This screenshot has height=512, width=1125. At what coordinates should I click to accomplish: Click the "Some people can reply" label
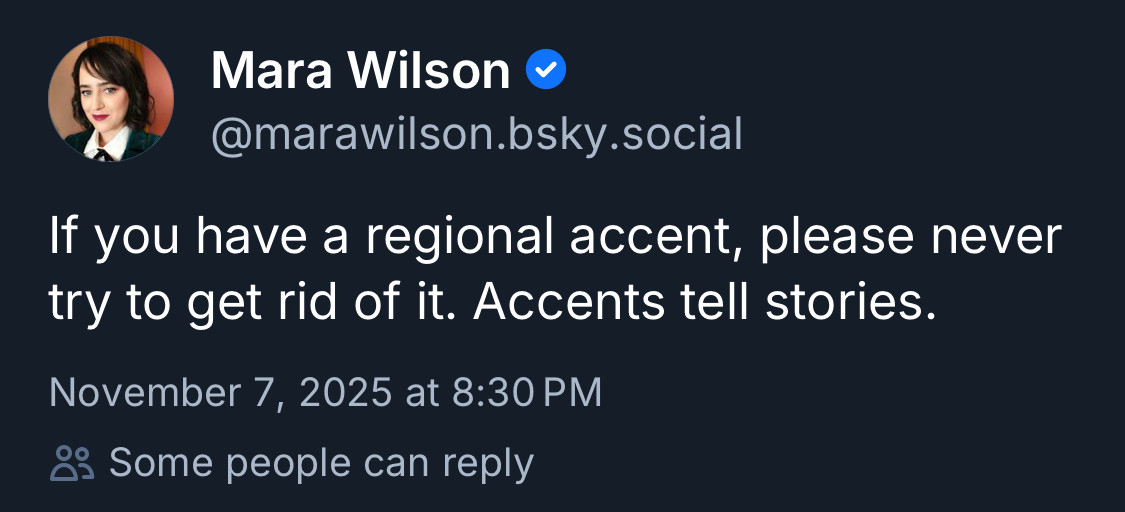[x=321, y=463]
